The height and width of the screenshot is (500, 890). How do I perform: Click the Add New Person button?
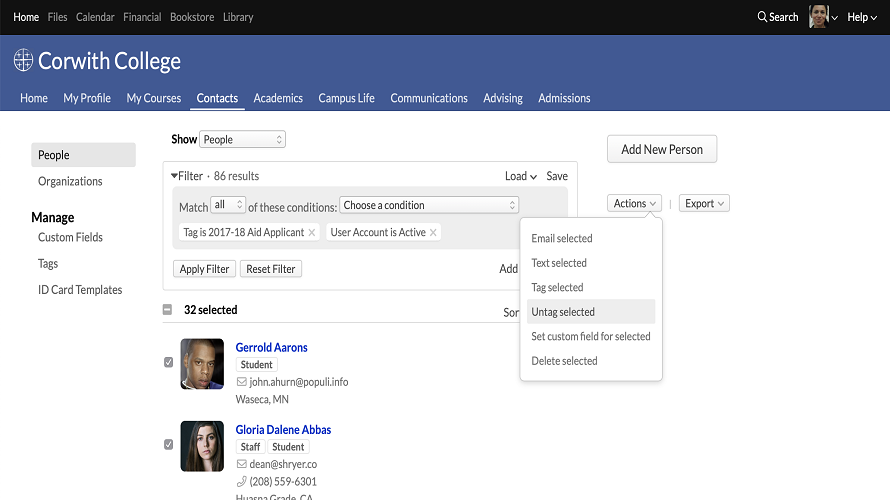pyautogui.click(x=662, y=149)
